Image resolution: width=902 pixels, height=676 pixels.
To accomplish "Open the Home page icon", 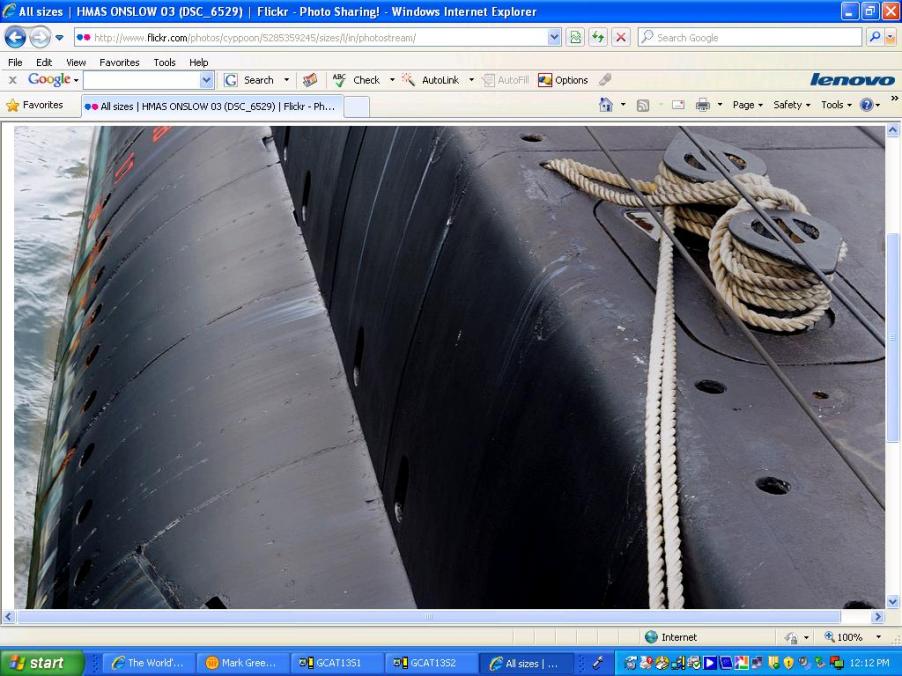I will click(605, 105).
